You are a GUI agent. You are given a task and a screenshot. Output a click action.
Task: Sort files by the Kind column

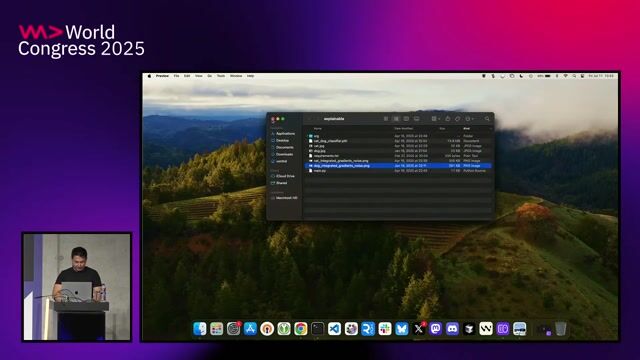pos(467,129)
